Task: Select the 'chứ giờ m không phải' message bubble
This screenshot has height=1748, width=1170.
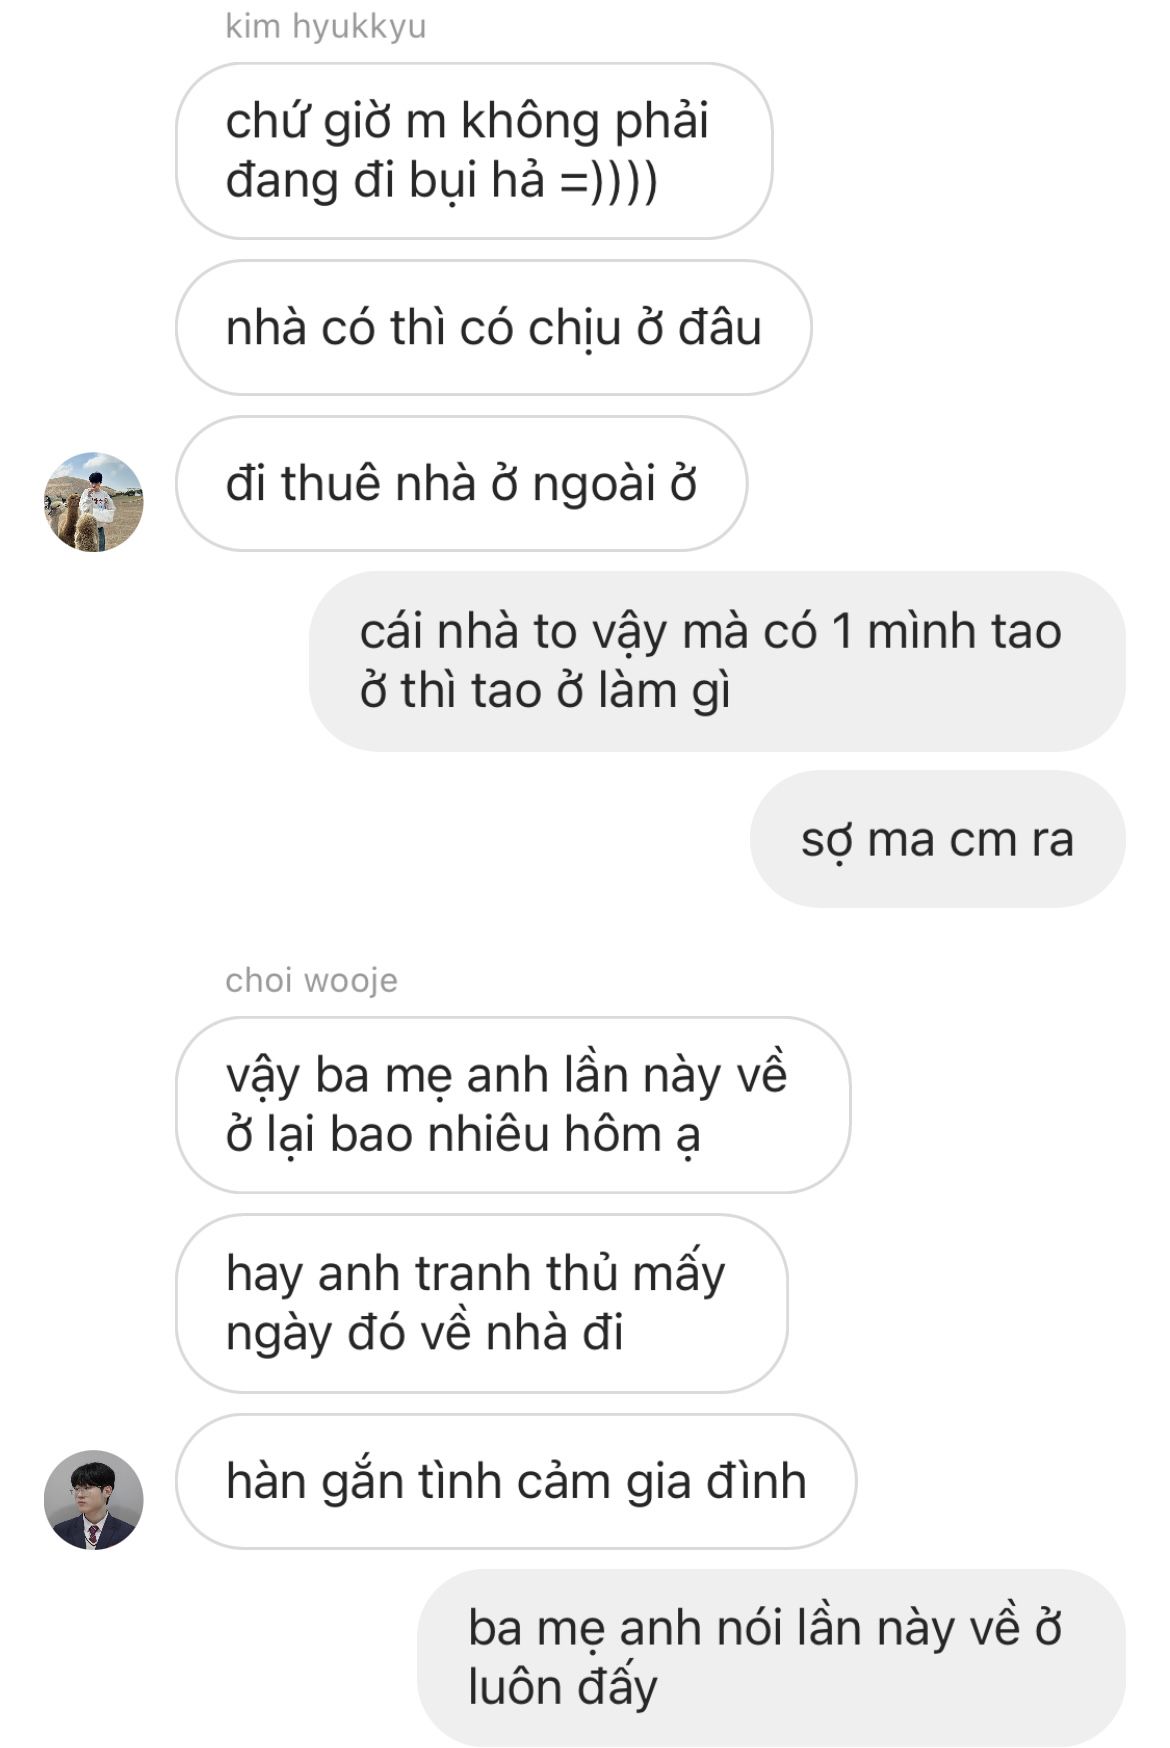Action: tap(474, 151)
